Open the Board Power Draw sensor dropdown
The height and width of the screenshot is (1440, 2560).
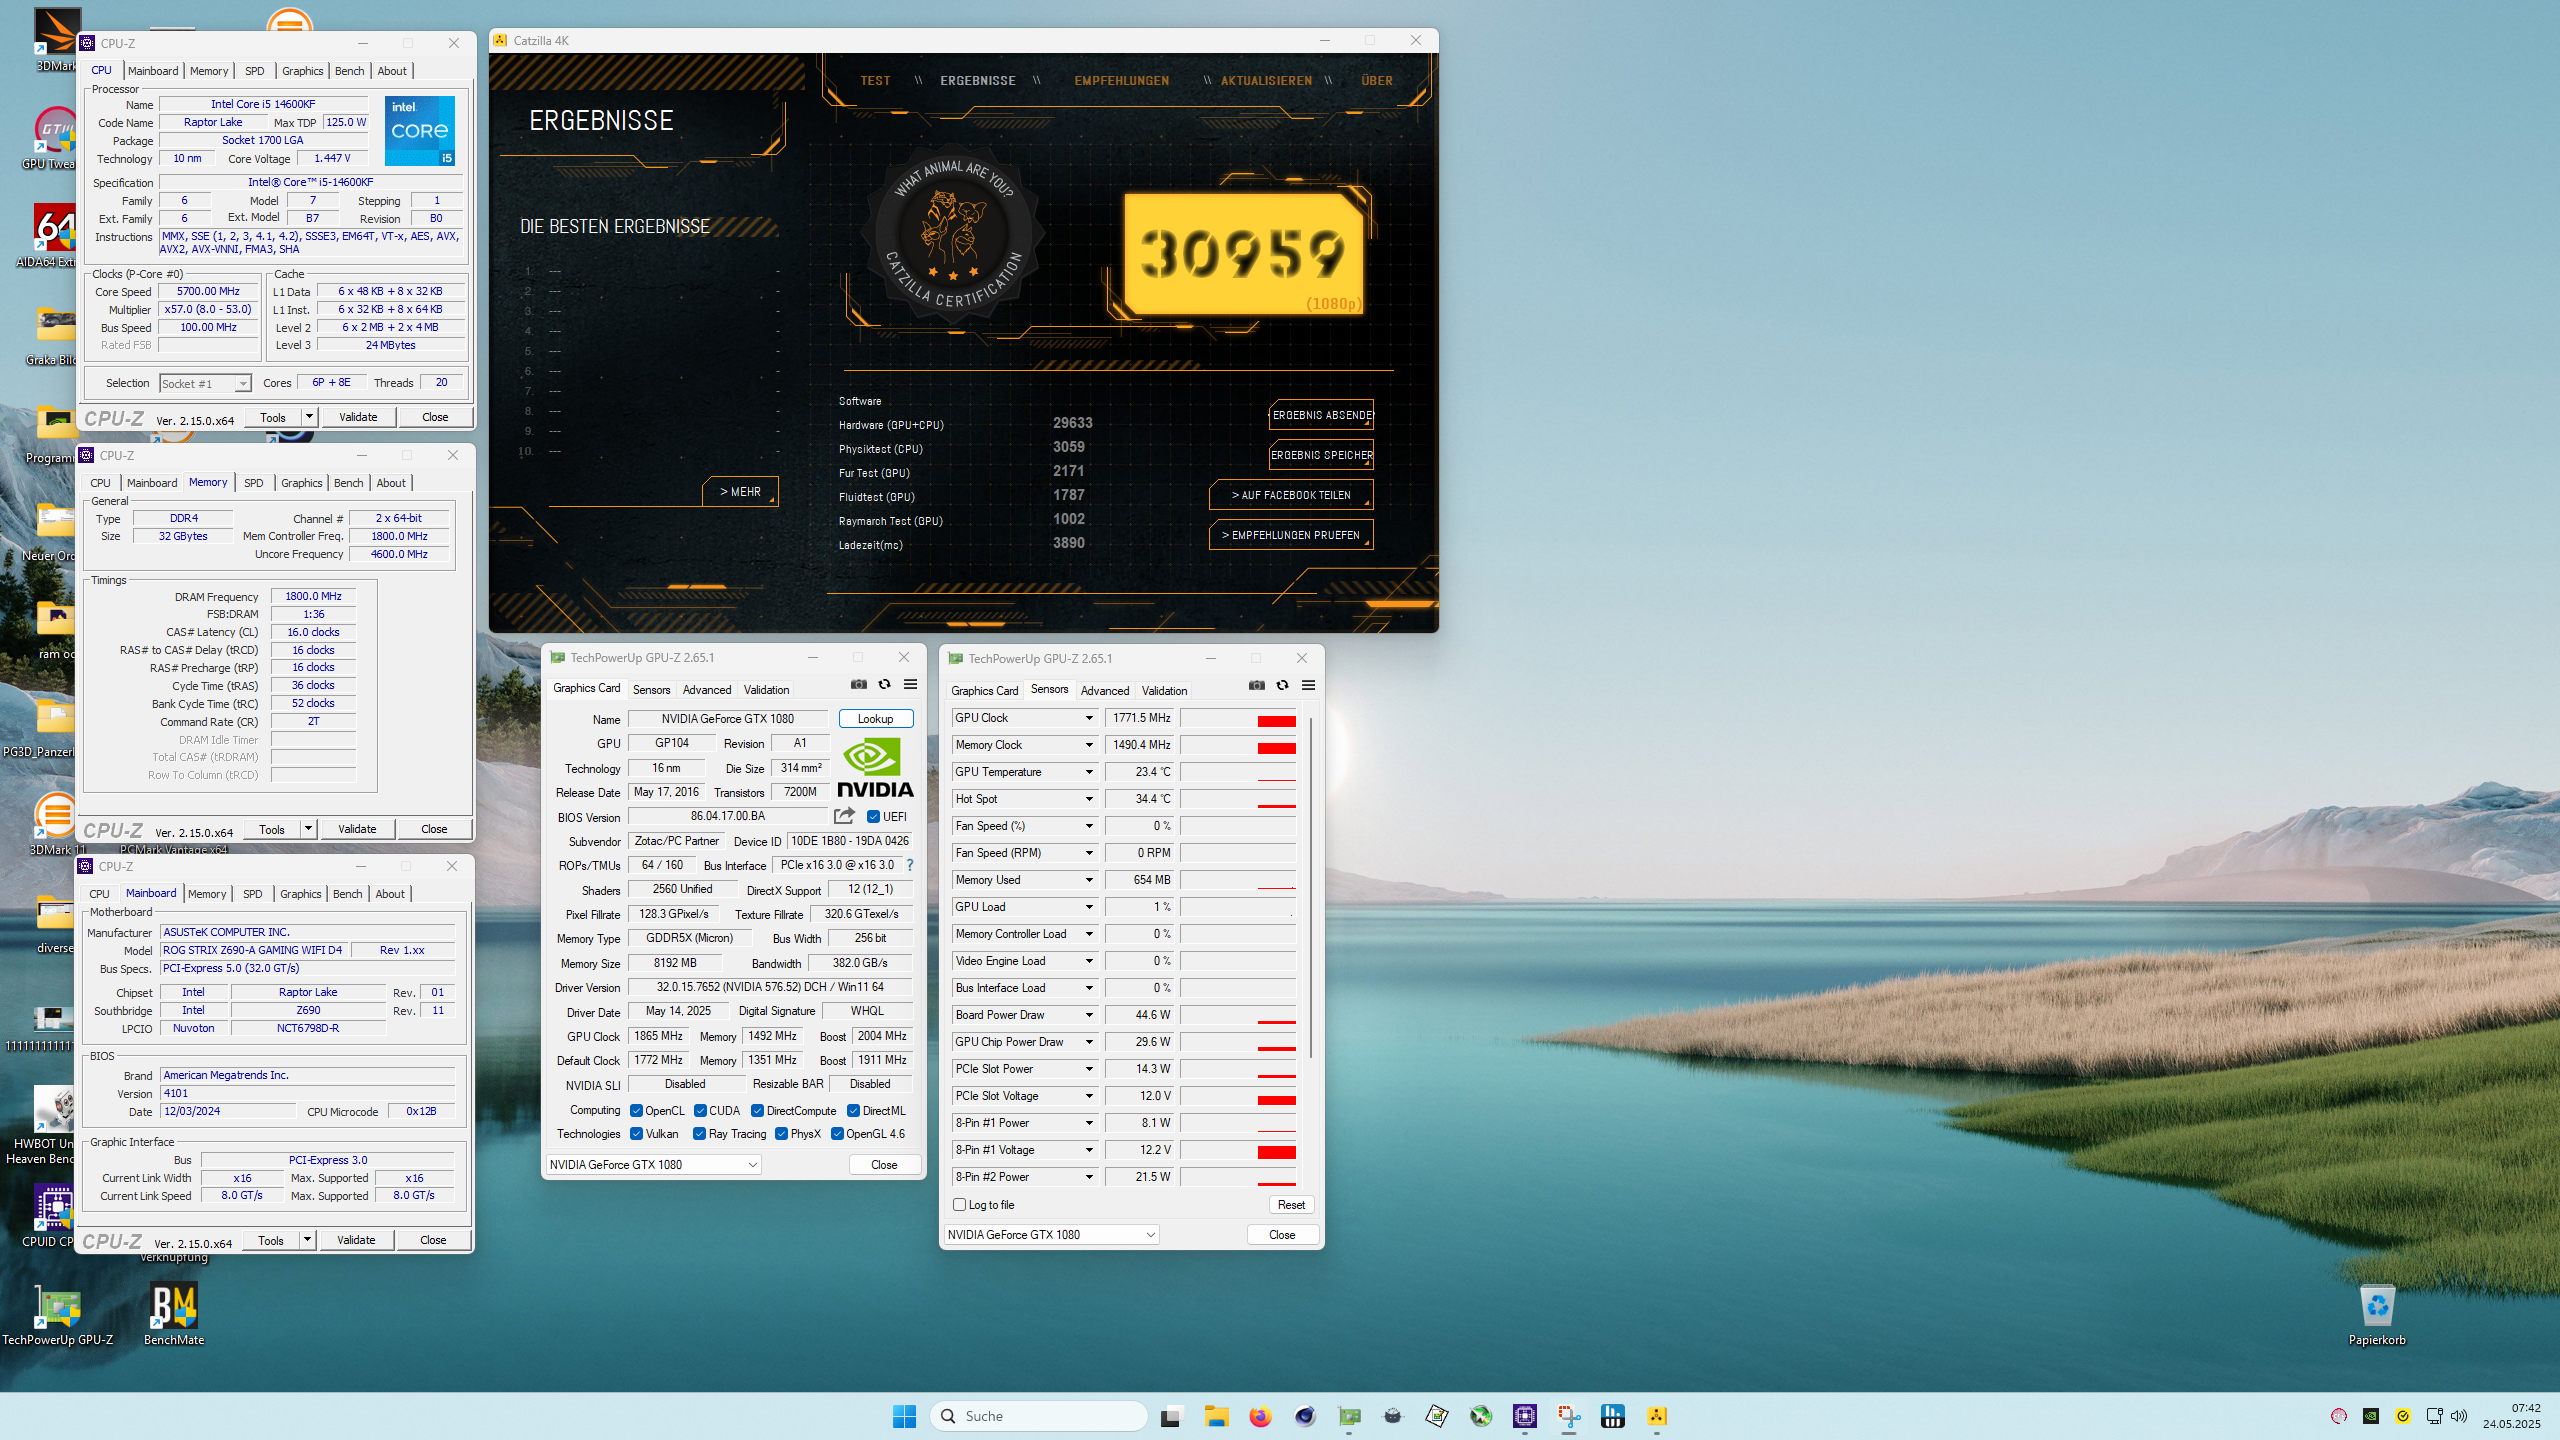(x=1089, y=1015)
